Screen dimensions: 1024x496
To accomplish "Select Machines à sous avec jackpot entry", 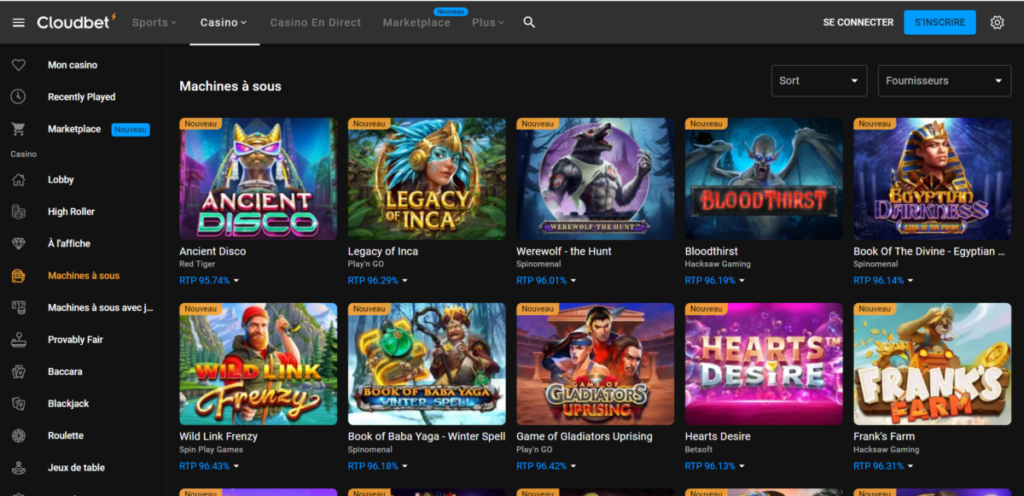I will point(101,307).
